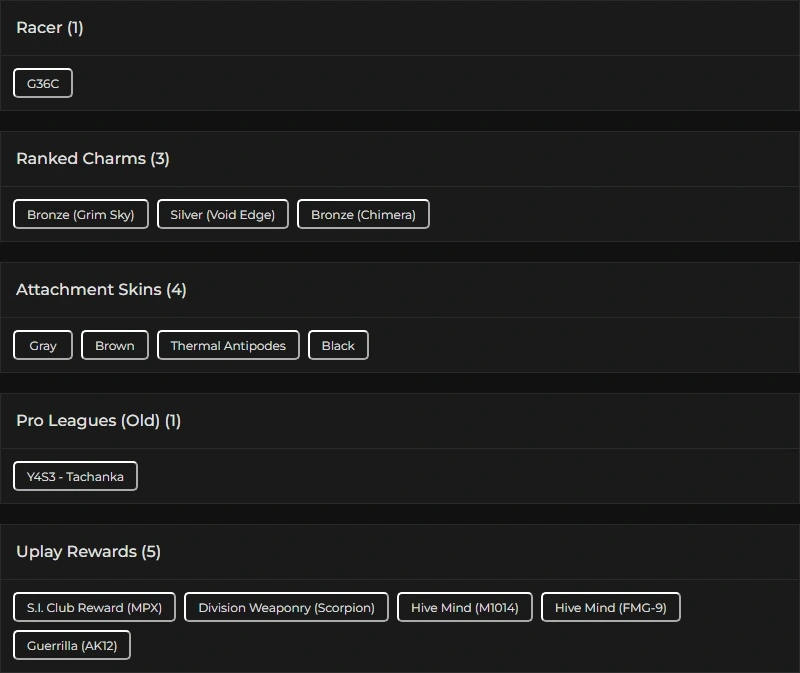The image size is (800, 673).
Task: Select Division Weaponry (Scorpion) reward
Action: pos(286,608)
